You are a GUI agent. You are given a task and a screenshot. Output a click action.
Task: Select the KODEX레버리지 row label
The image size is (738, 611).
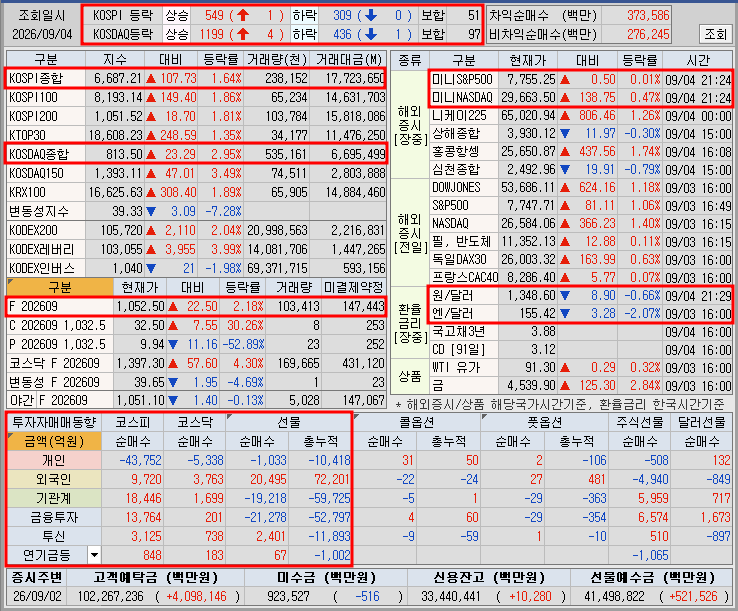click(46, 249)
